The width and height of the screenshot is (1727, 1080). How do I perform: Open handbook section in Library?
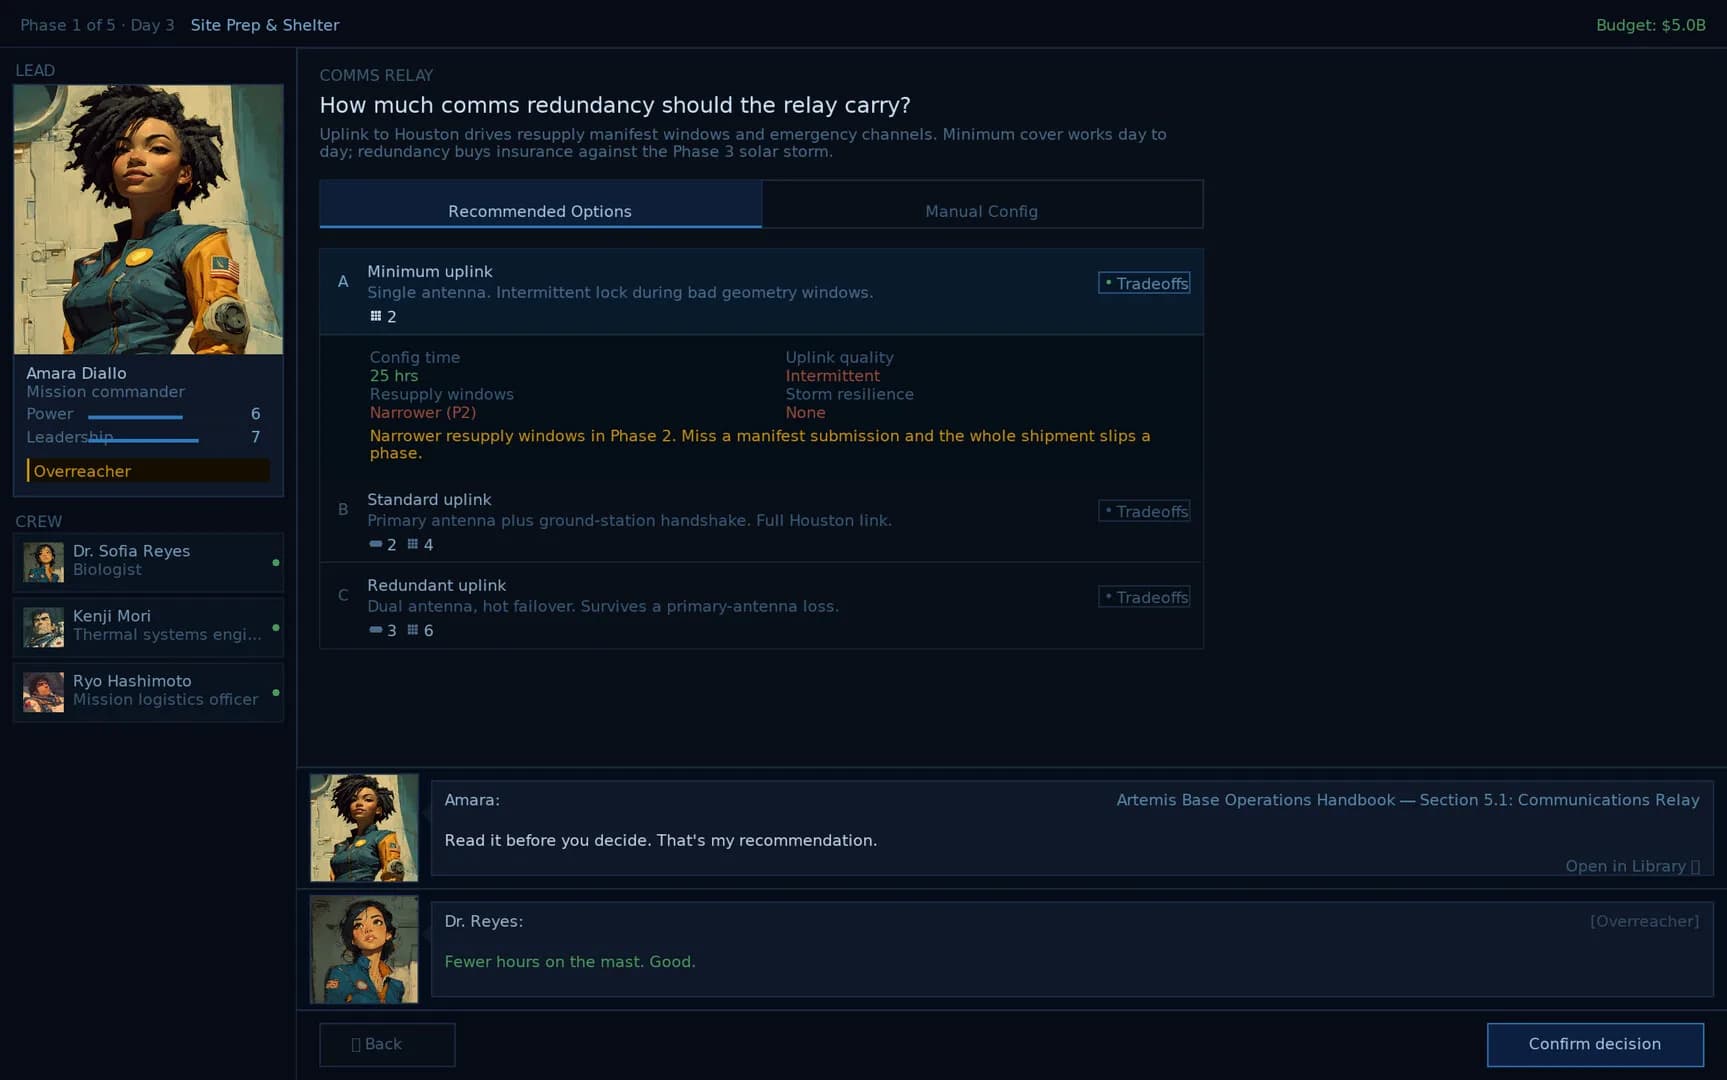point(1632,866)
